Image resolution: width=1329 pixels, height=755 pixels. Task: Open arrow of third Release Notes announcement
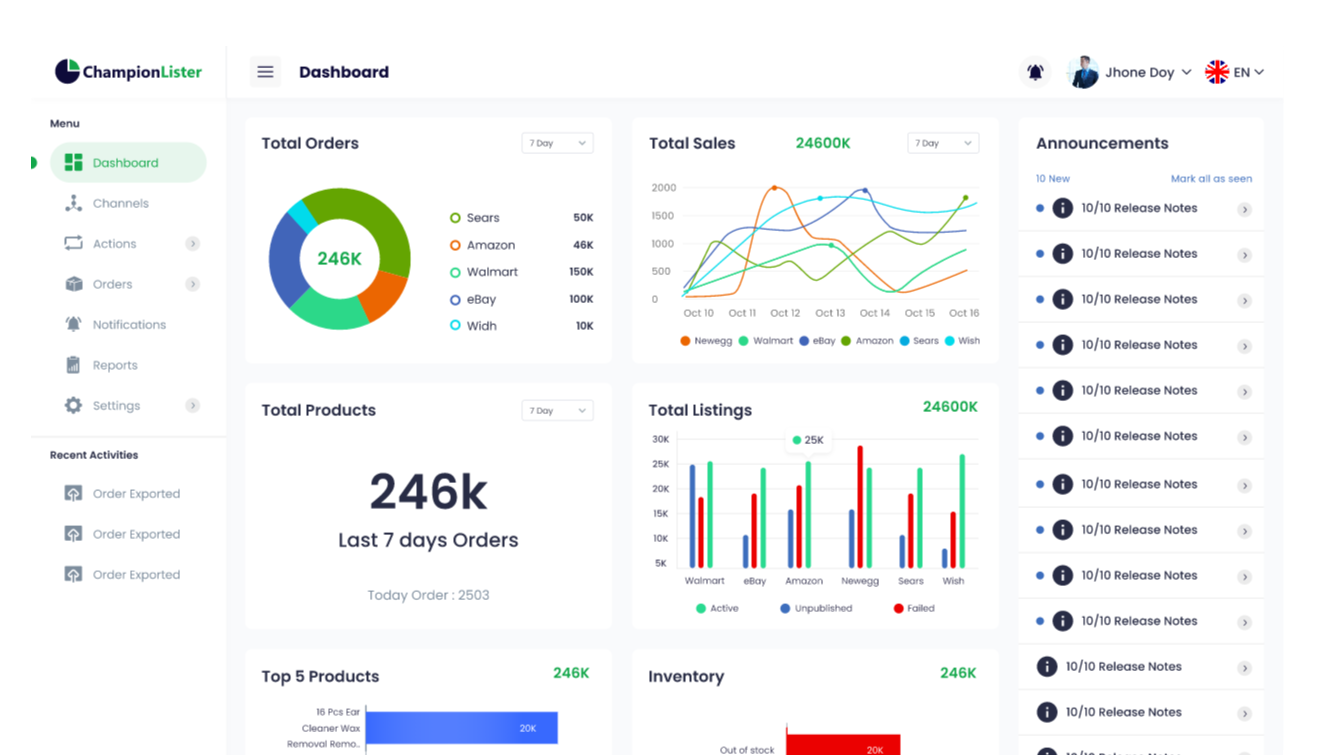[x=1245, y=301]
